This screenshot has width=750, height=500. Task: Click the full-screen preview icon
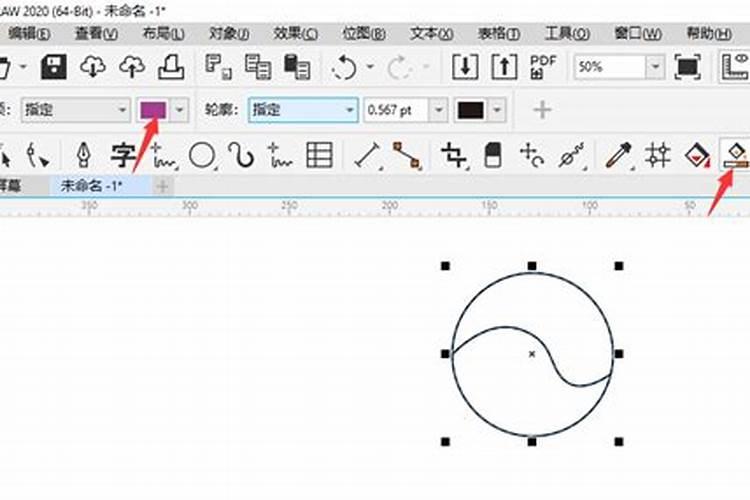(687, 67)
